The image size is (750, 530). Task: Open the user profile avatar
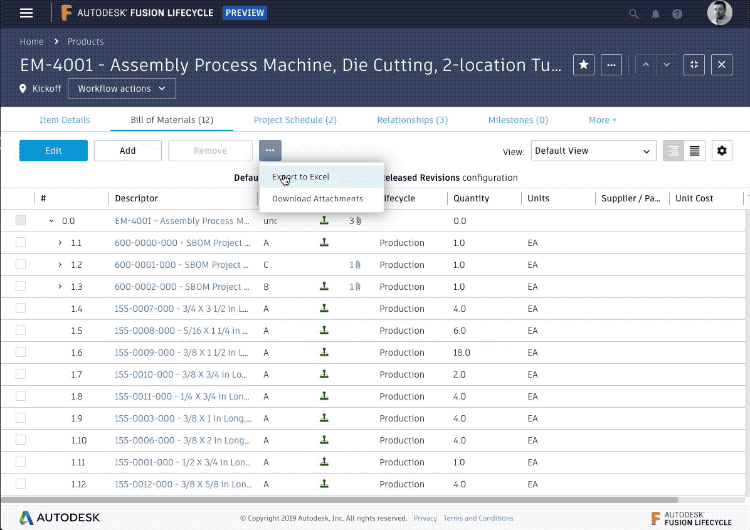click(719, 13)
